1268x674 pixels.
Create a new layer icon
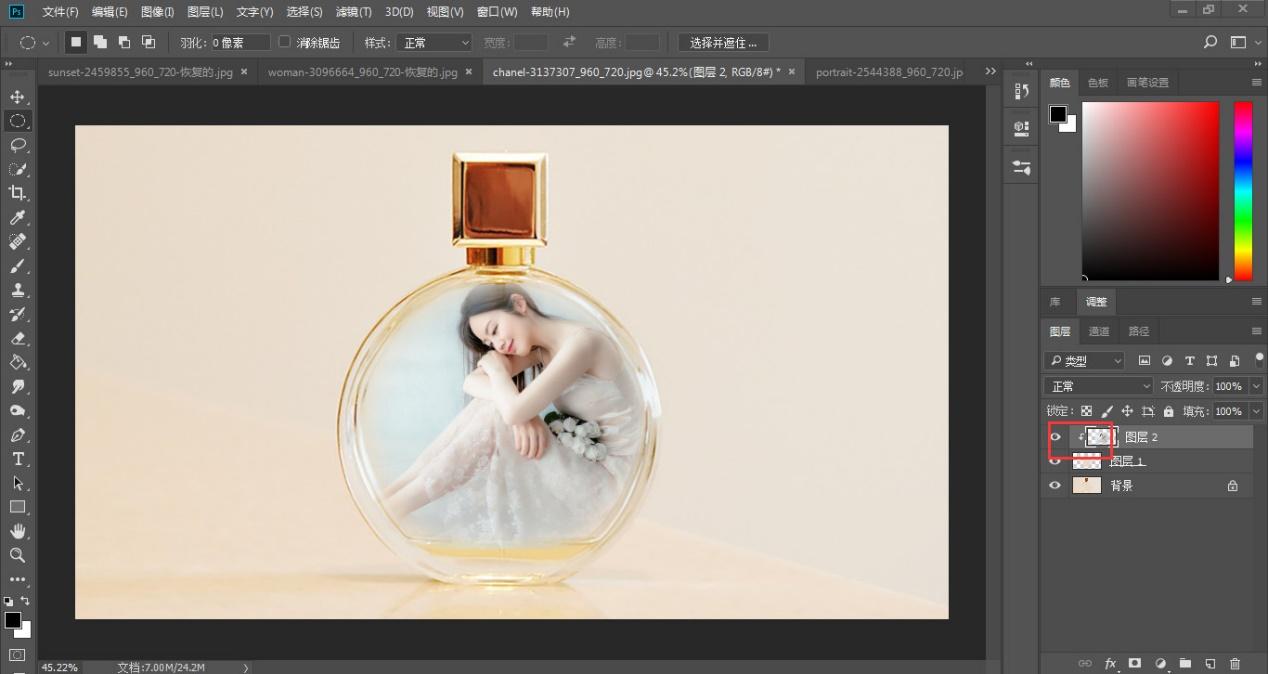click(x=1210, y=663)
